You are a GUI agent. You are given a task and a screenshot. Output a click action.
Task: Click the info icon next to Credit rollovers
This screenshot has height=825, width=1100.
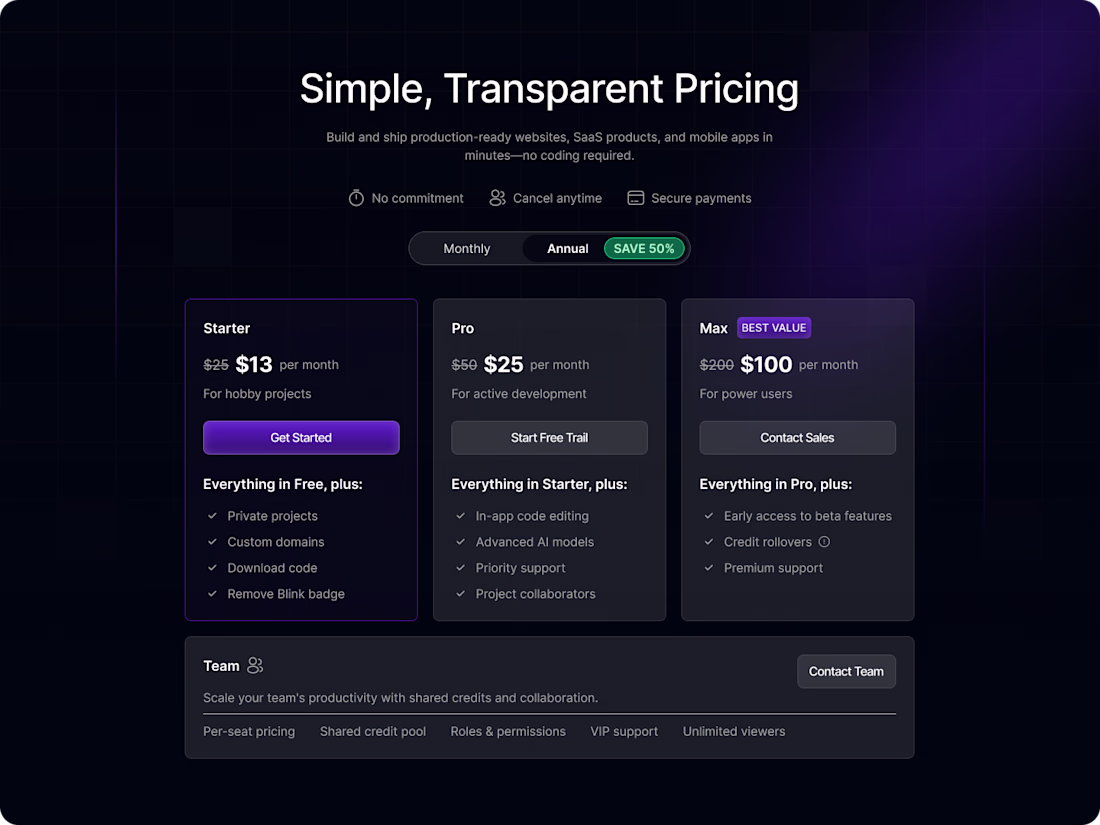(x=825, y=542)
